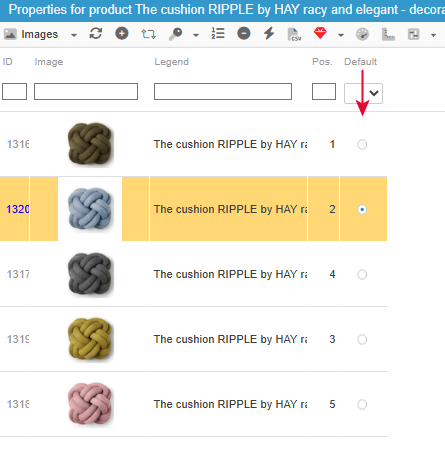Image resolution: width=445 pixels, height=453 pixels.
Task: Click the Properties for product title bar
Action: [x=222, y=10]
